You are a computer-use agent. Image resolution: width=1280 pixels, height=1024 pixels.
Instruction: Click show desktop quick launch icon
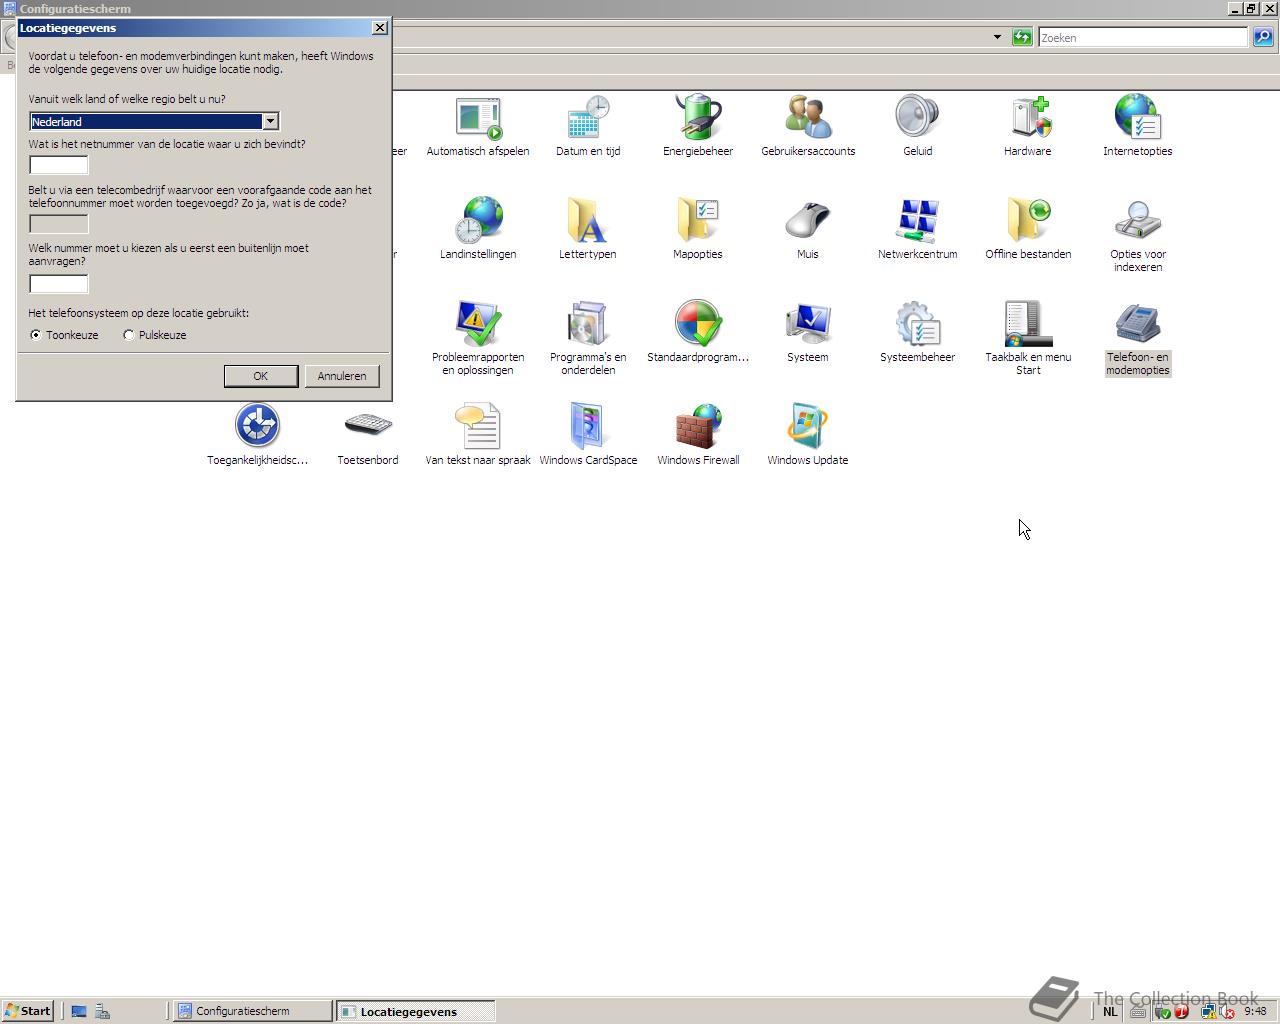79,1011
